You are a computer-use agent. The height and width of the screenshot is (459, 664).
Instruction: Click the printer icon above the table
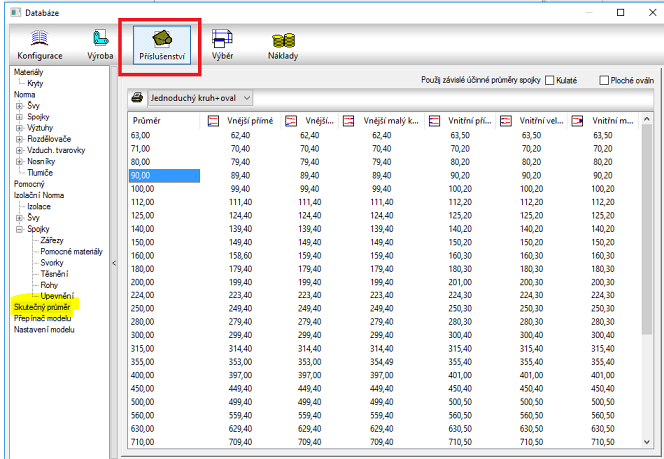(x=137, y=98)
